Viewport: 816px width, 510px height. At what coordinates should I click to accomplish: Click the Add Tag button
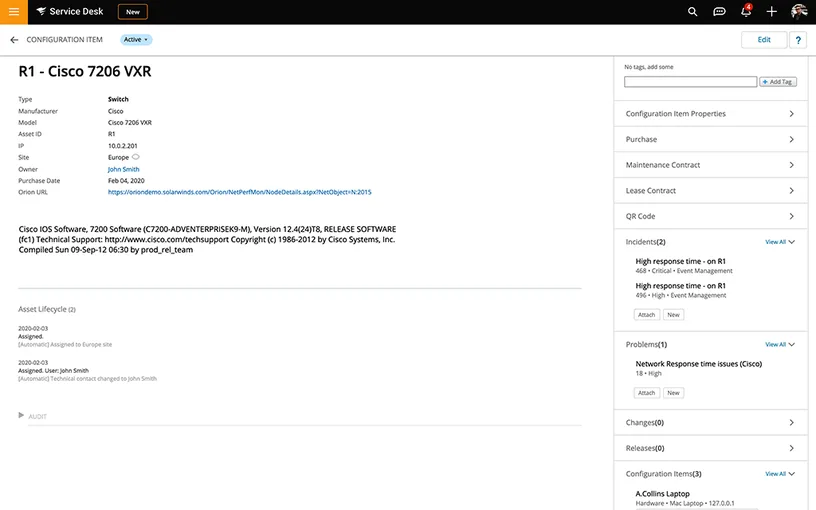[778, 82]
